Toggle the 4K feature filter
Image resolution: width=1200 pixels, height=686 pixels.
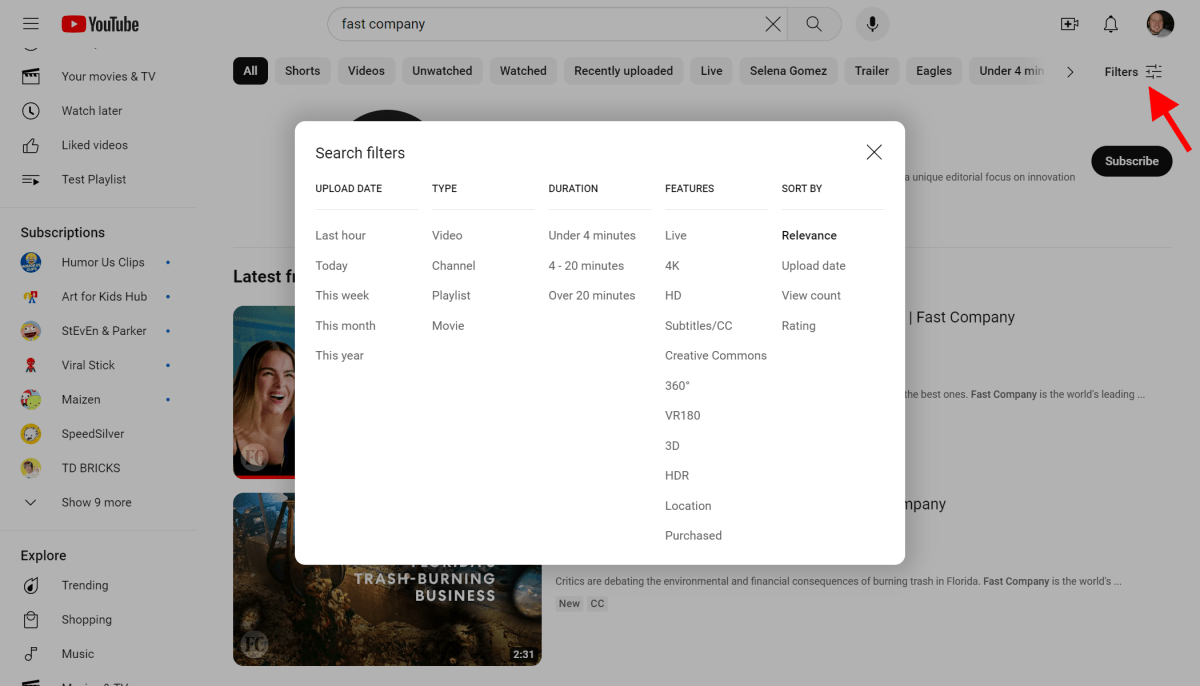[672, 266]
